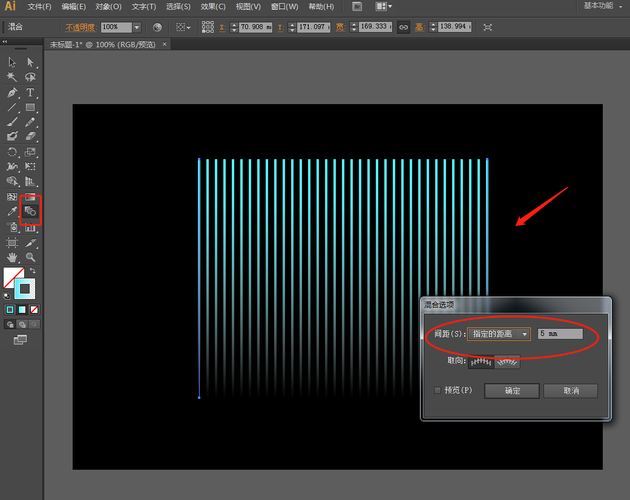Viewport: 630px width, 500px height.
Task: Select the Shape Builder tool
Action: [12, 181]
